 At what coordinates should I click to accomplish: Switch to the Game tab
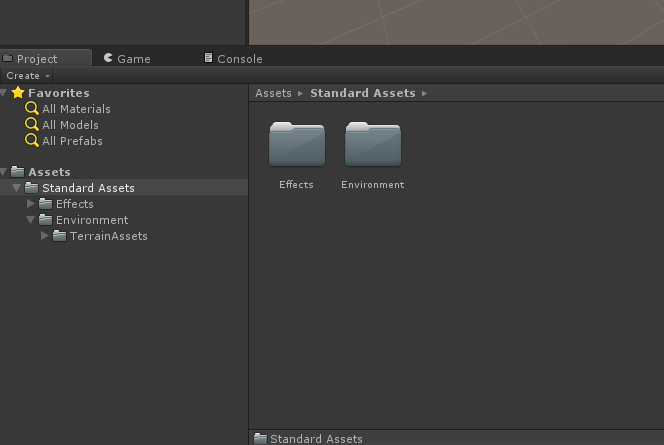pos(127,58)
